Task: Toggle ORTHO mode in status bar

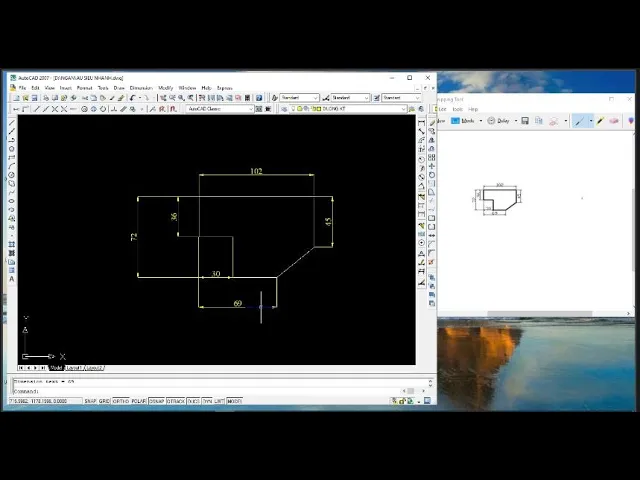Action: tap(120, 401)
